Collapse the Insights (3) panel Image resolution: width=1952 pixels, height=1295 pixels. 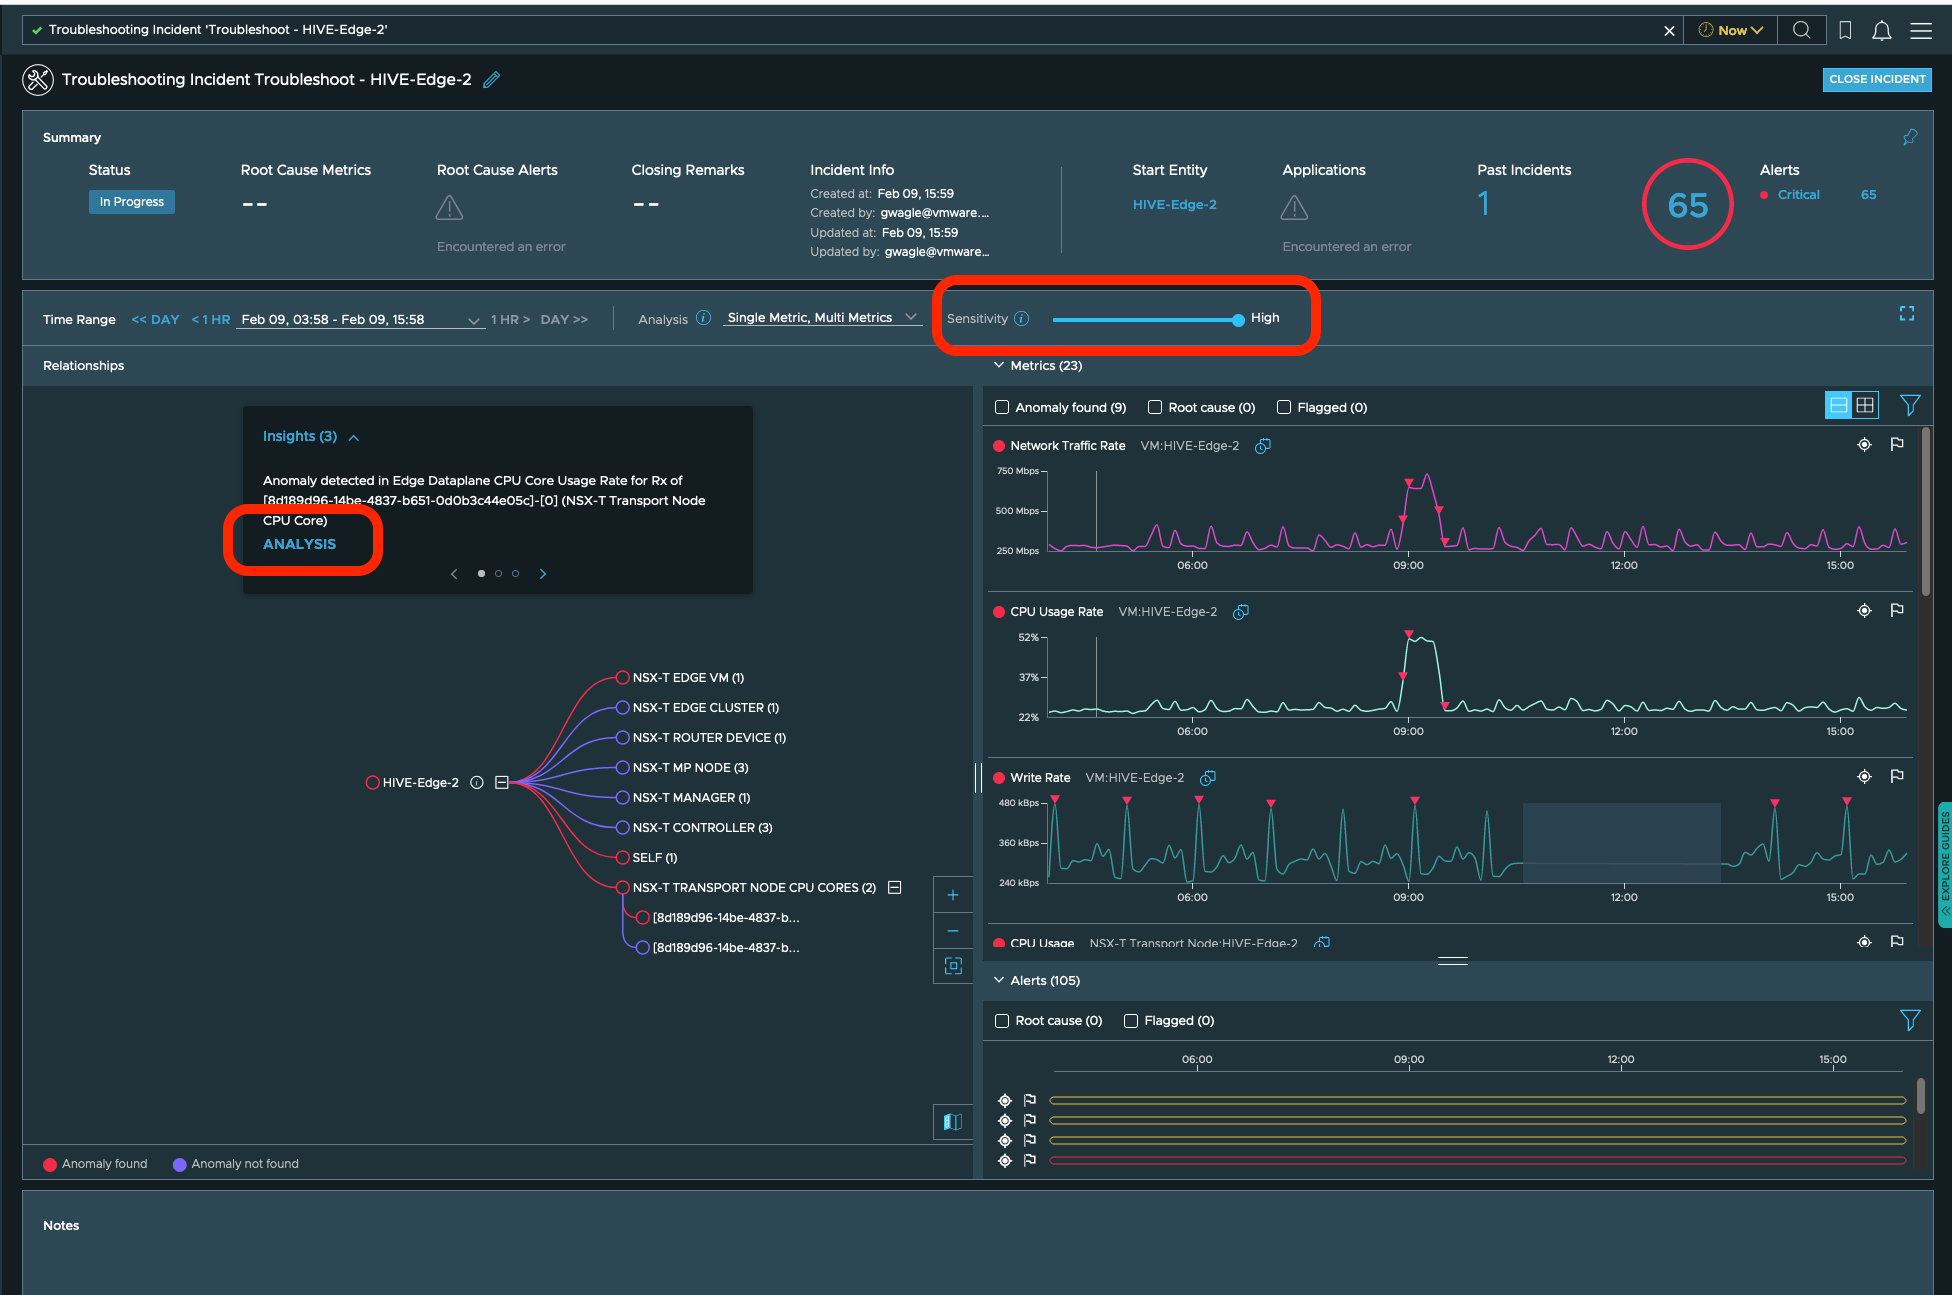click(x=354, y=438)
